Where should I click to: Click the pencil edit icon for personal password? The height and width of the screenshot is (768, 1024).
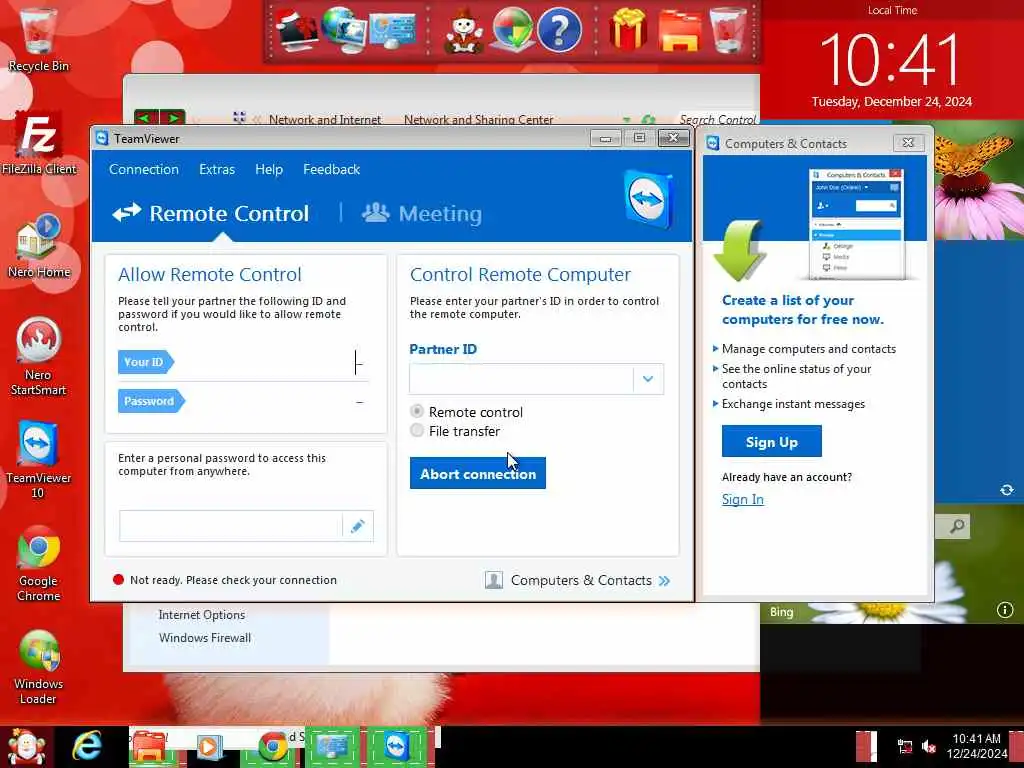(x=357, y=526)
